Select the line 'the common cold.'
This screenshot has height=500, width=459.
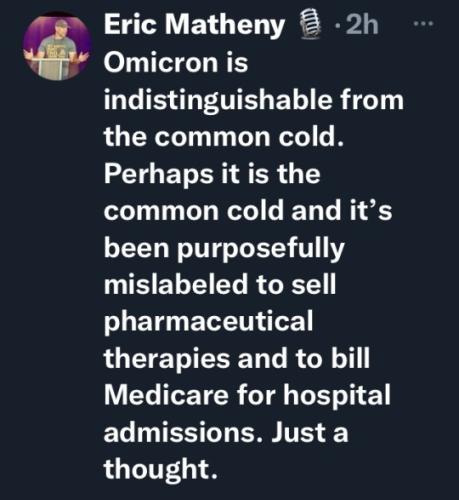pyautogui.click(x=224, y=137)
